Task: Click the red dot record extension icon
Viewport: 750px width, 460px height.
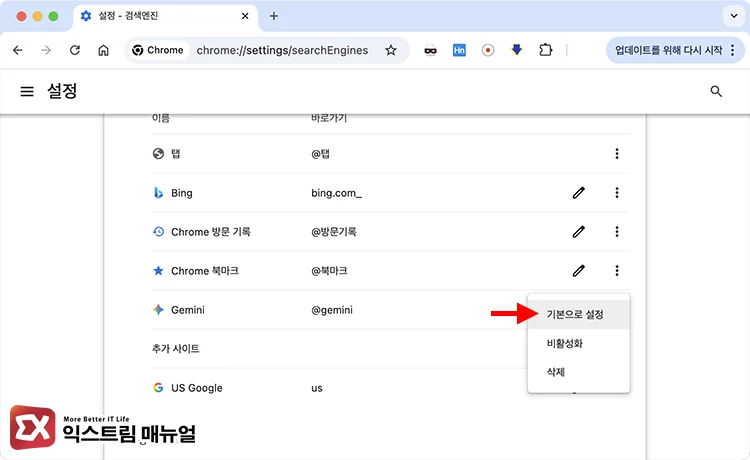Action: pos(488,50)
